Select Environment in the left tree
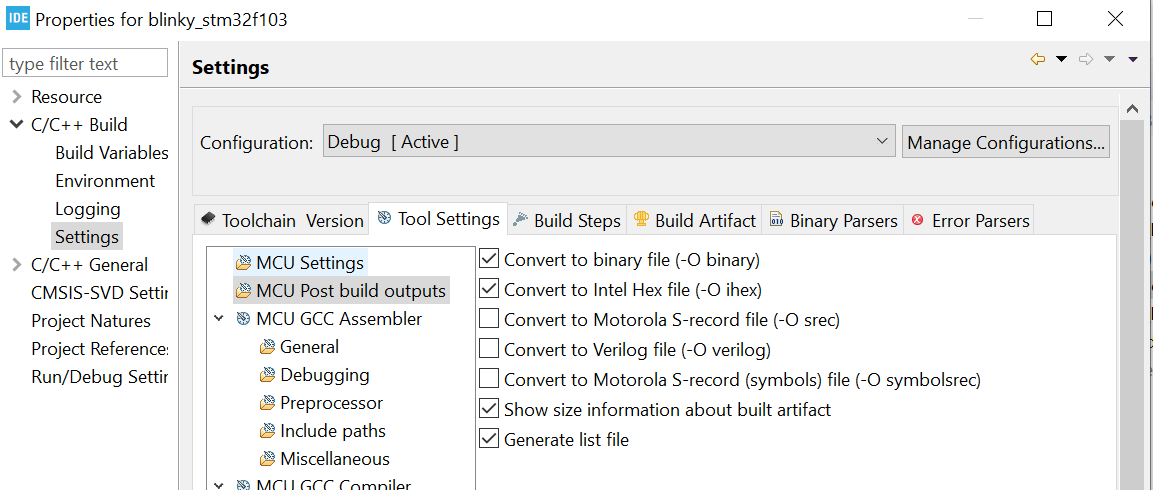 [105, 181]
